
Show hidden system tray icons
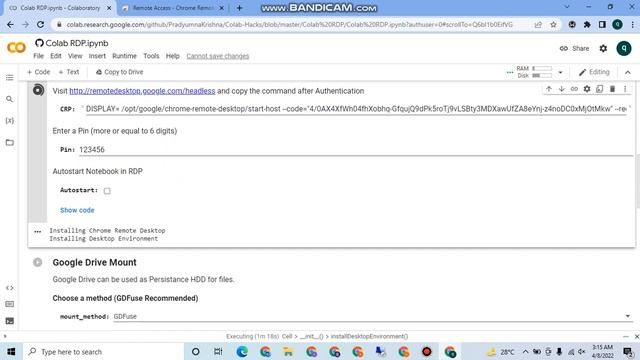(x=525, y=352)
